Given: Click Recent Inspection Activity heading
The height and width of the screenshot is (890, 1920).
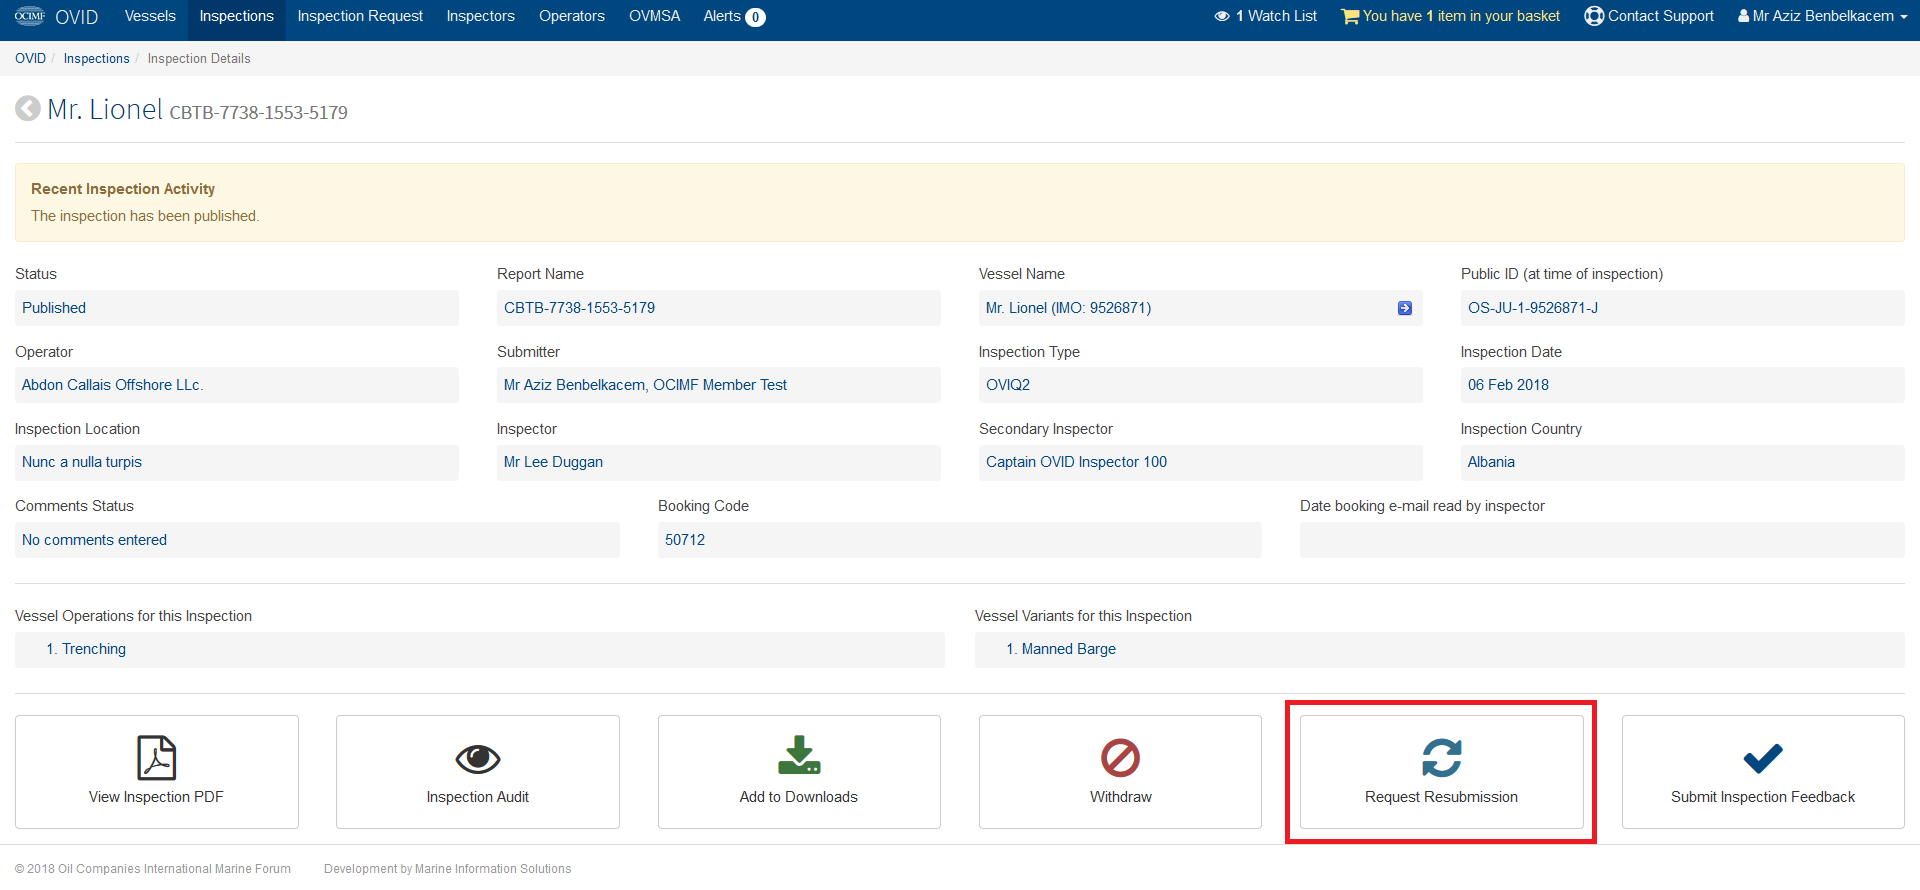Looking at the screenshot, I should 123,189.
